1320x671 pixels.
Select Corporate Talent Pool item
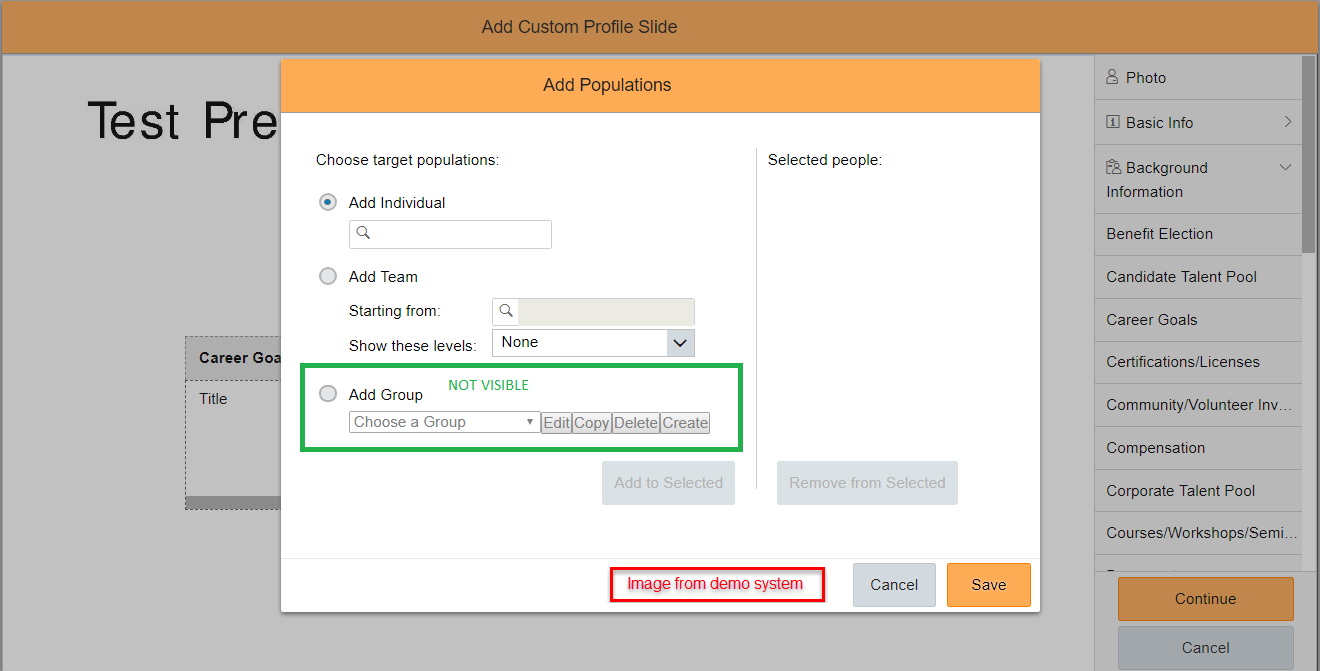coord(1198,491)
